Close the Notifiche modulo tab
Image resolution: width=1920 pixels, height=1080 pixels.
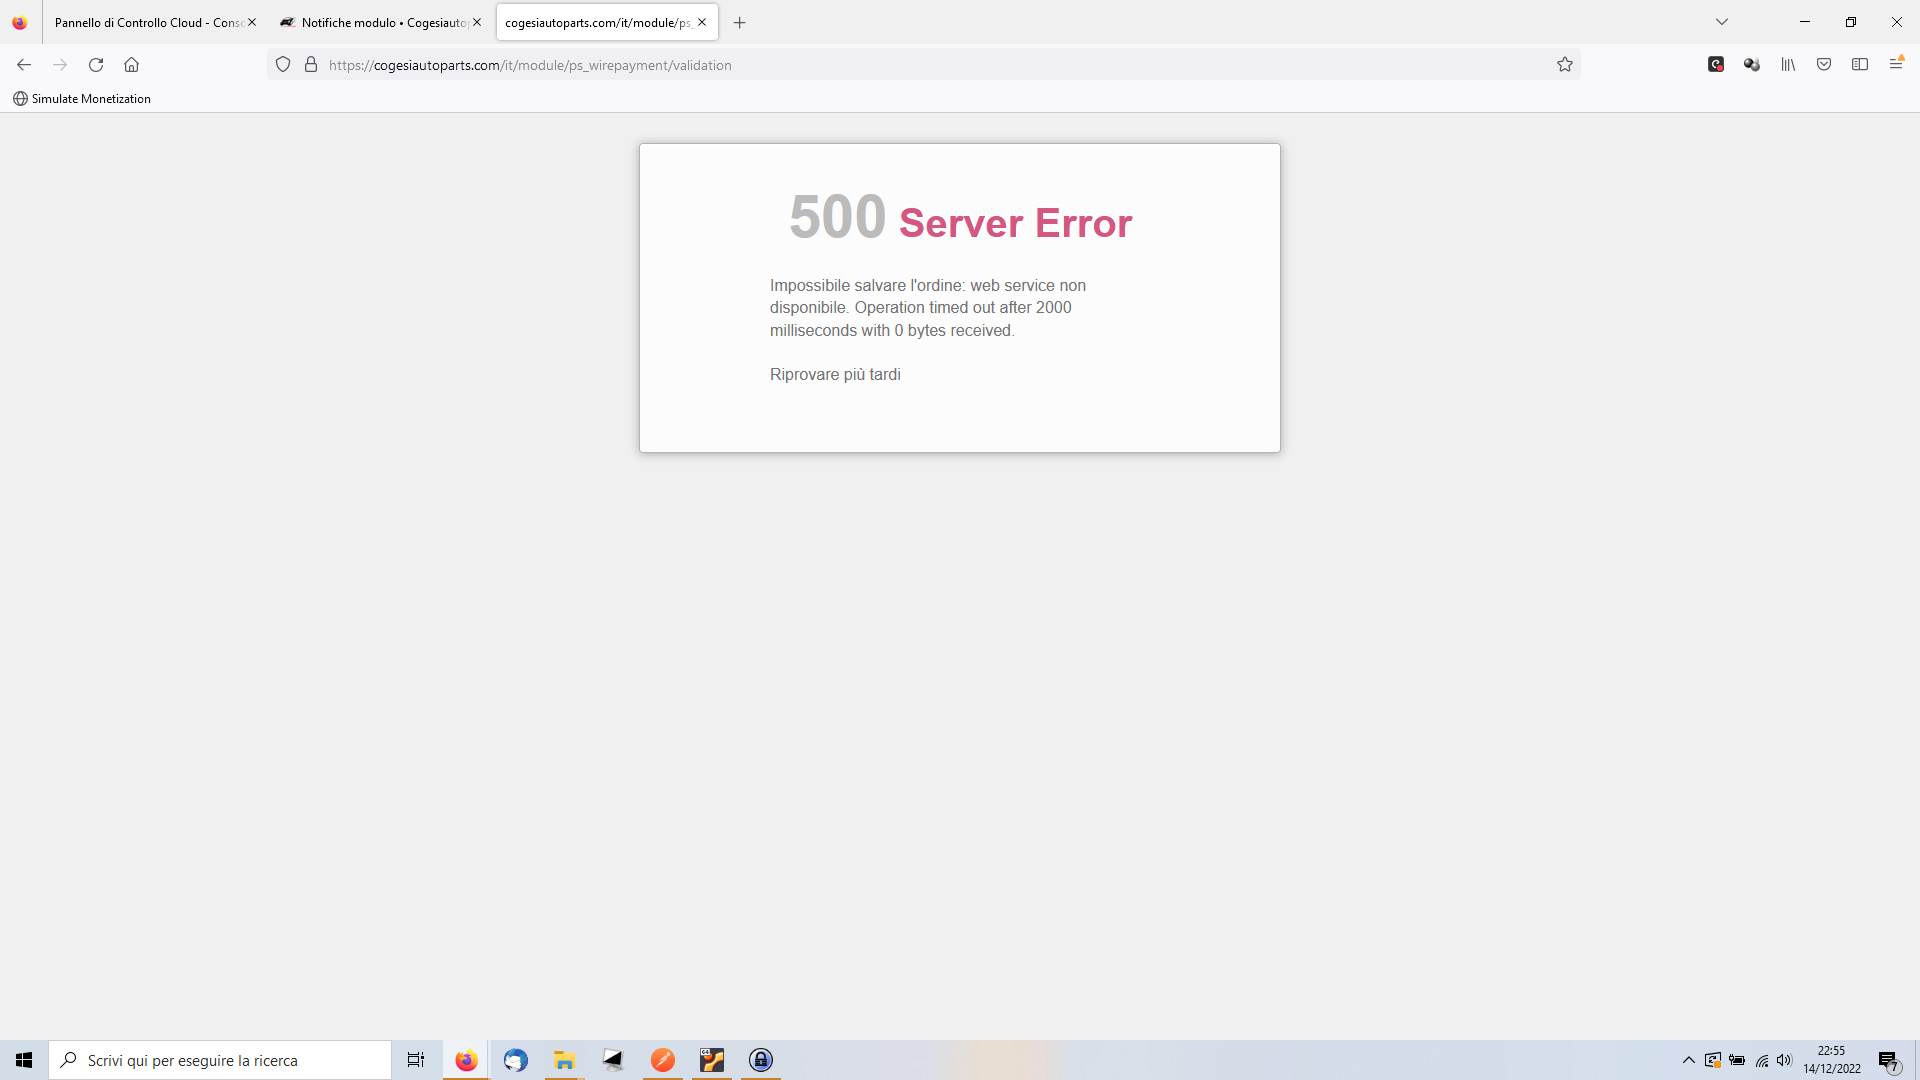[477, 22]
